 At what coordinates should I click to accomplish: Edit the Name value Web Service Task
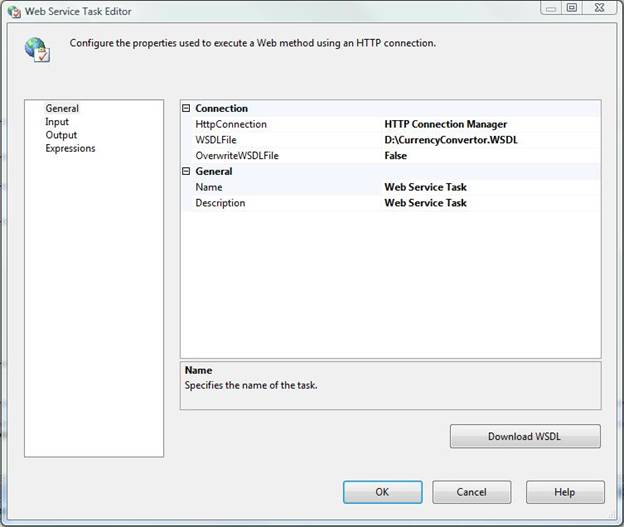425,187
